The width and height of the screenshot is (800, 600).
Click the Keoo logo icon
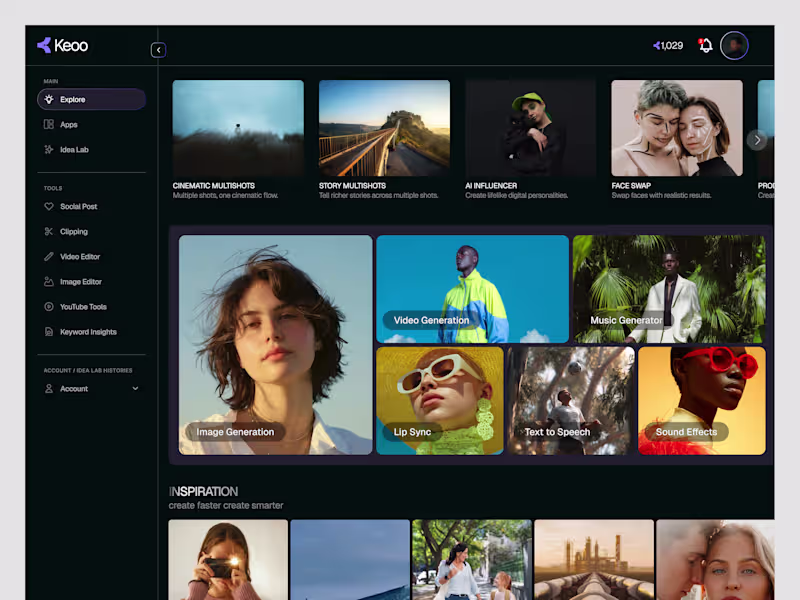(44, 45)
